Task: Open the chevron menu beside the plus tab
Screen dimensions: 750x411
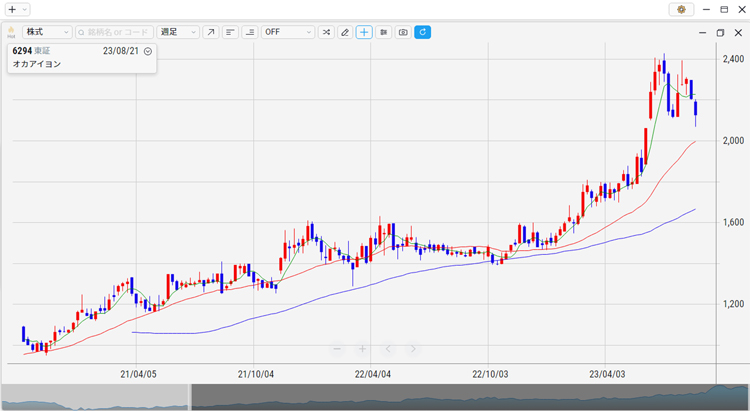Action: (24, 9)
